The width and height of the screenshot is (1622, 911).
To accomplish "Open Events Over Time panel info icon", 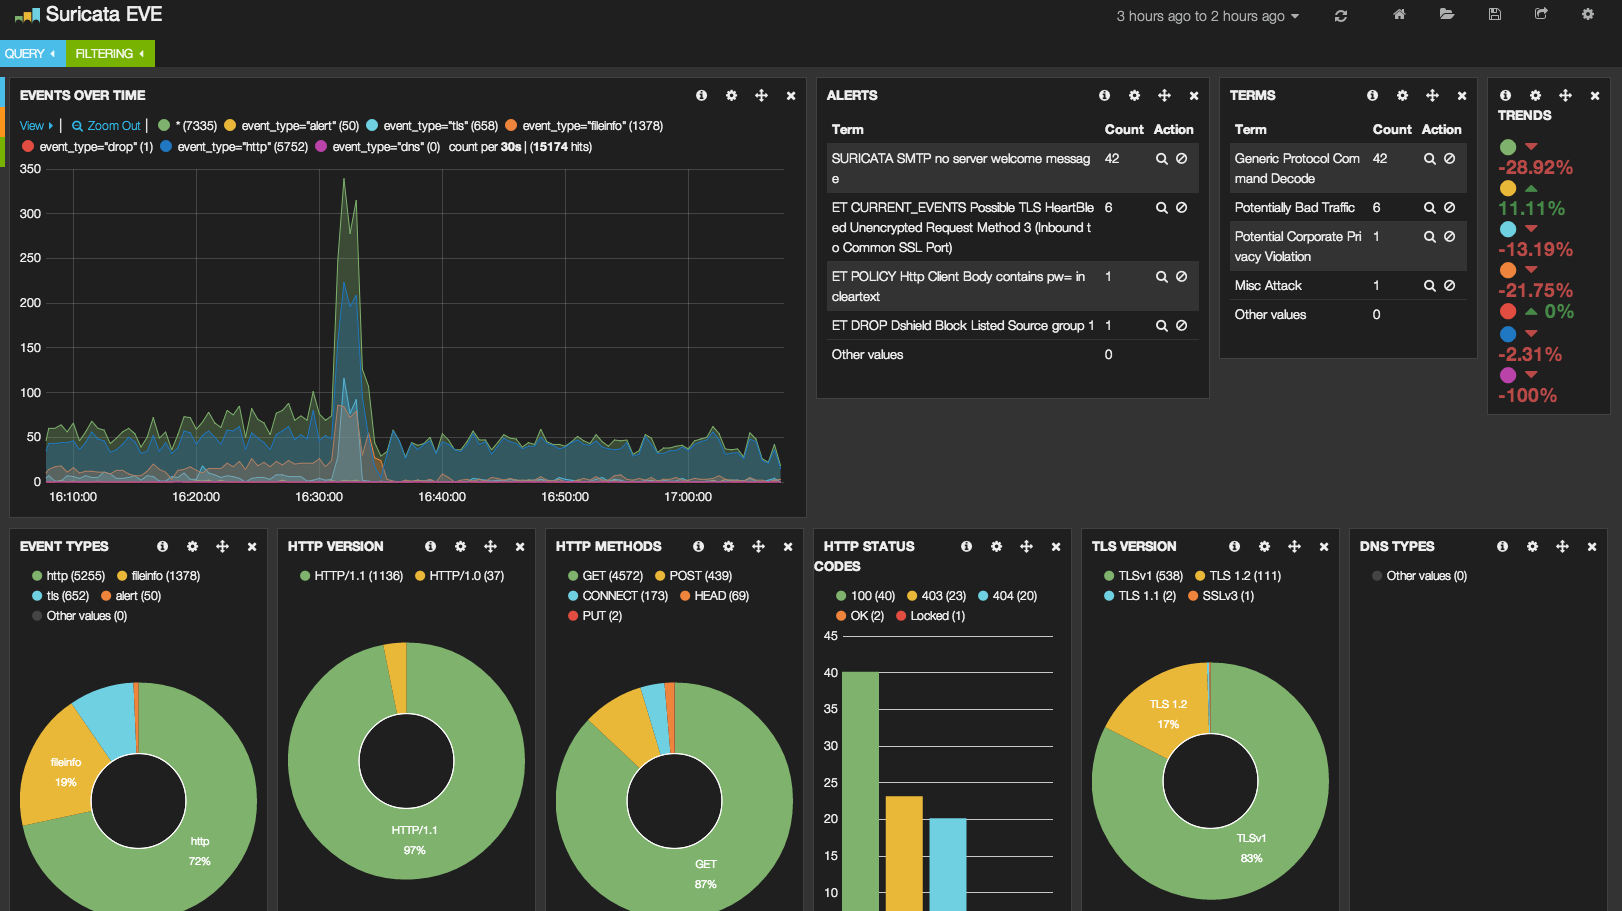I will [701, 96].
